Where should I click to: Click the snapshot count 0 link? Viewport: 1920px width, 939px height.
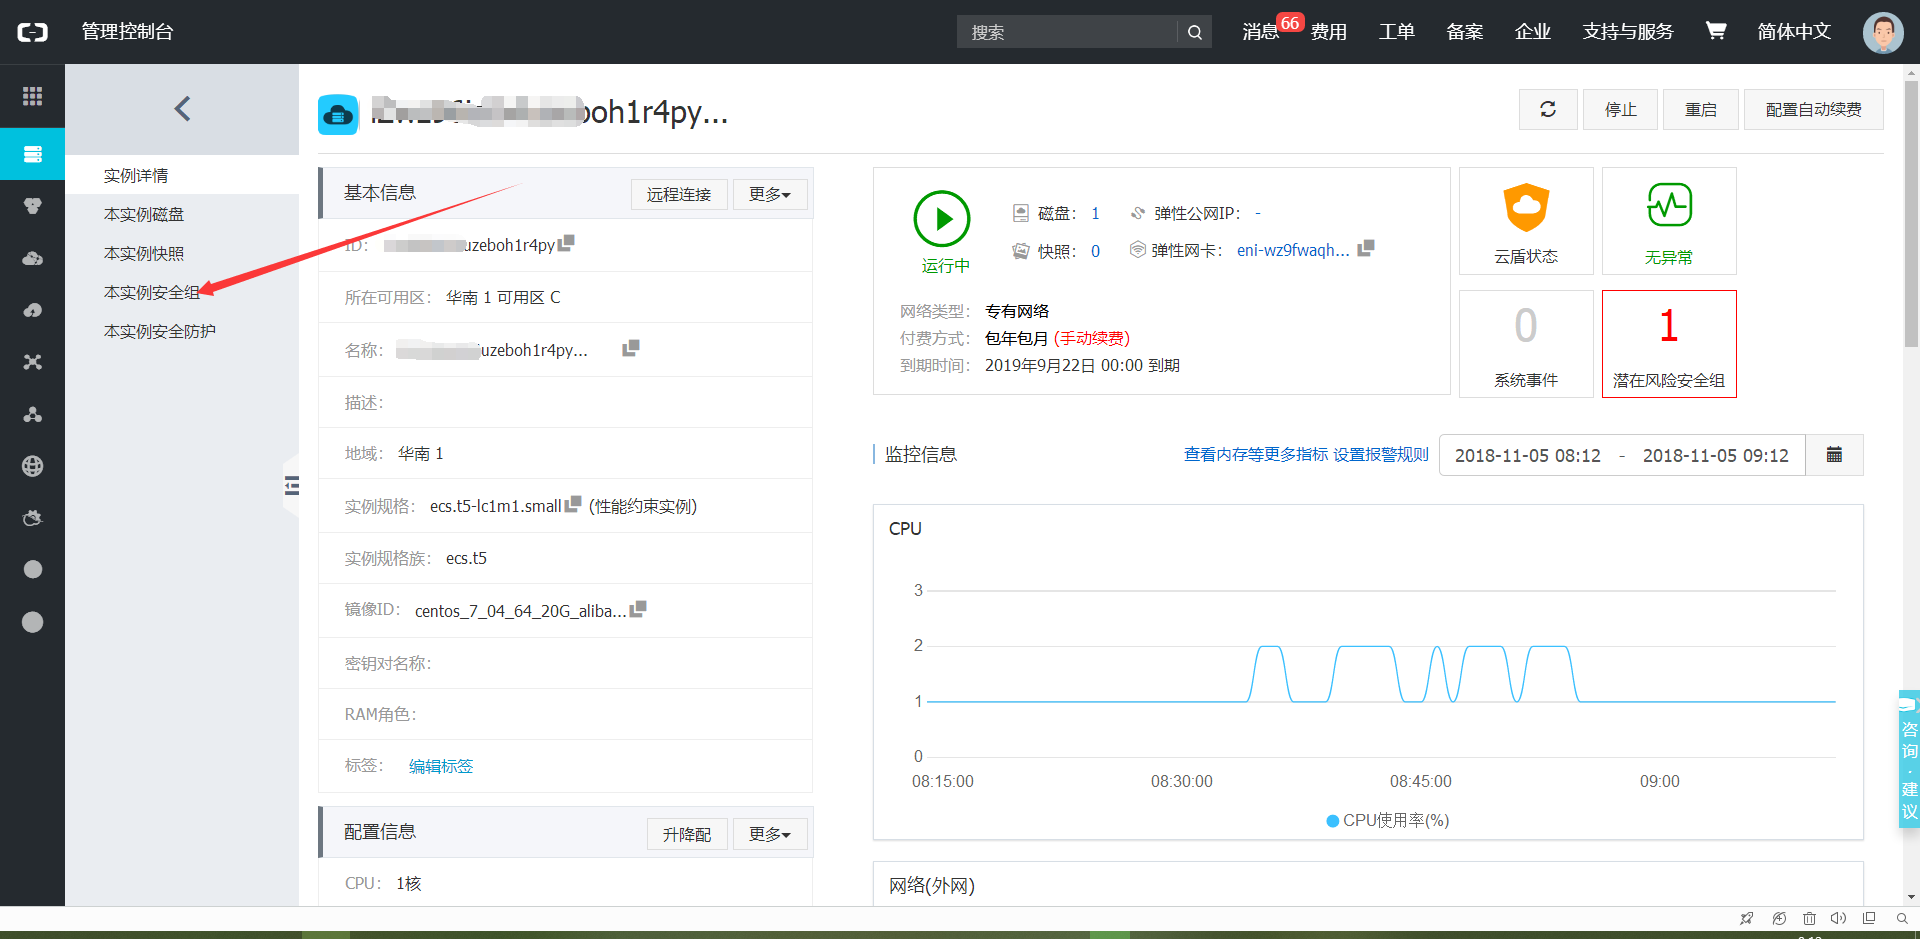(x=1095, y=251)
